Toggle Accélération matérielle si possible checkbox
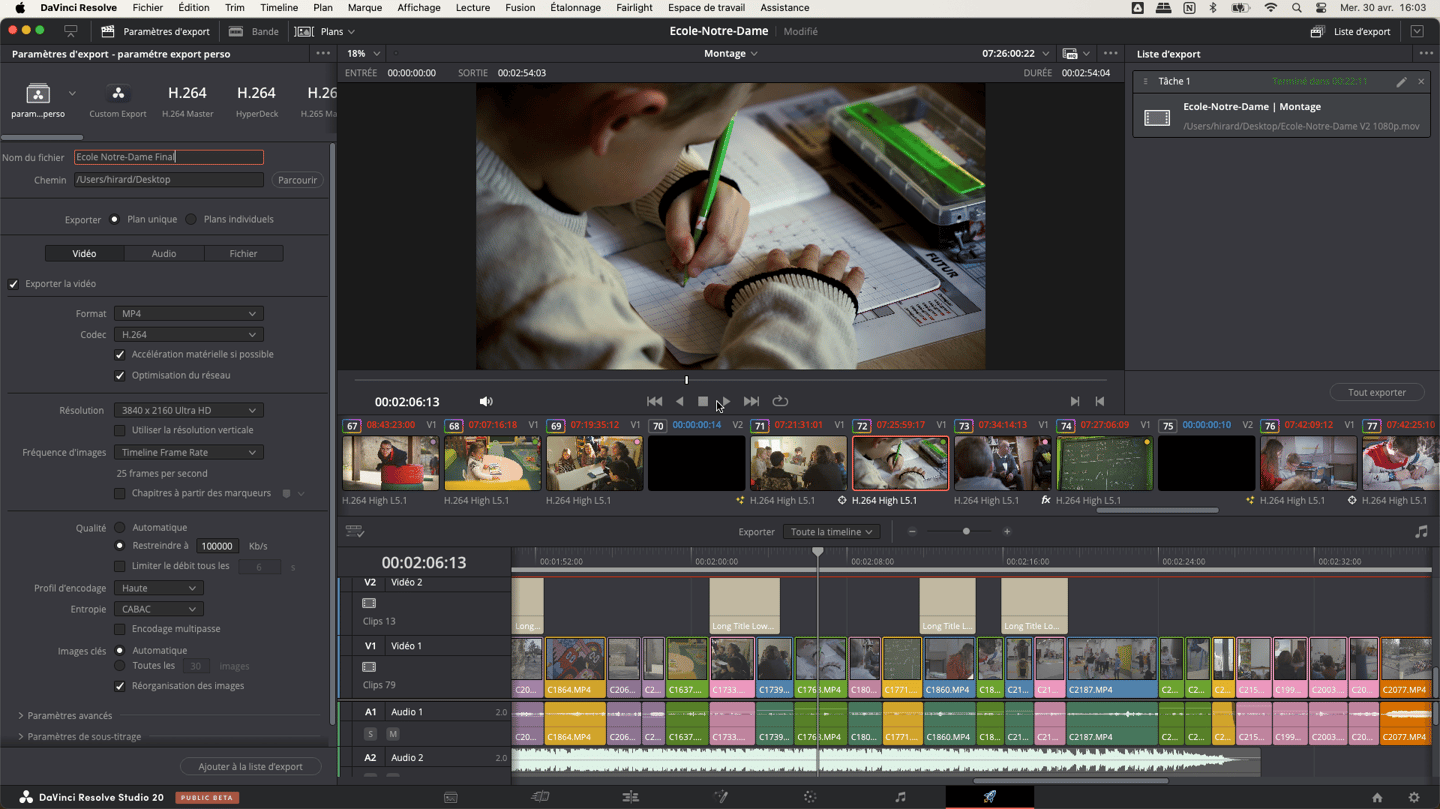The image size is (1440, 809). click(120, 355)
